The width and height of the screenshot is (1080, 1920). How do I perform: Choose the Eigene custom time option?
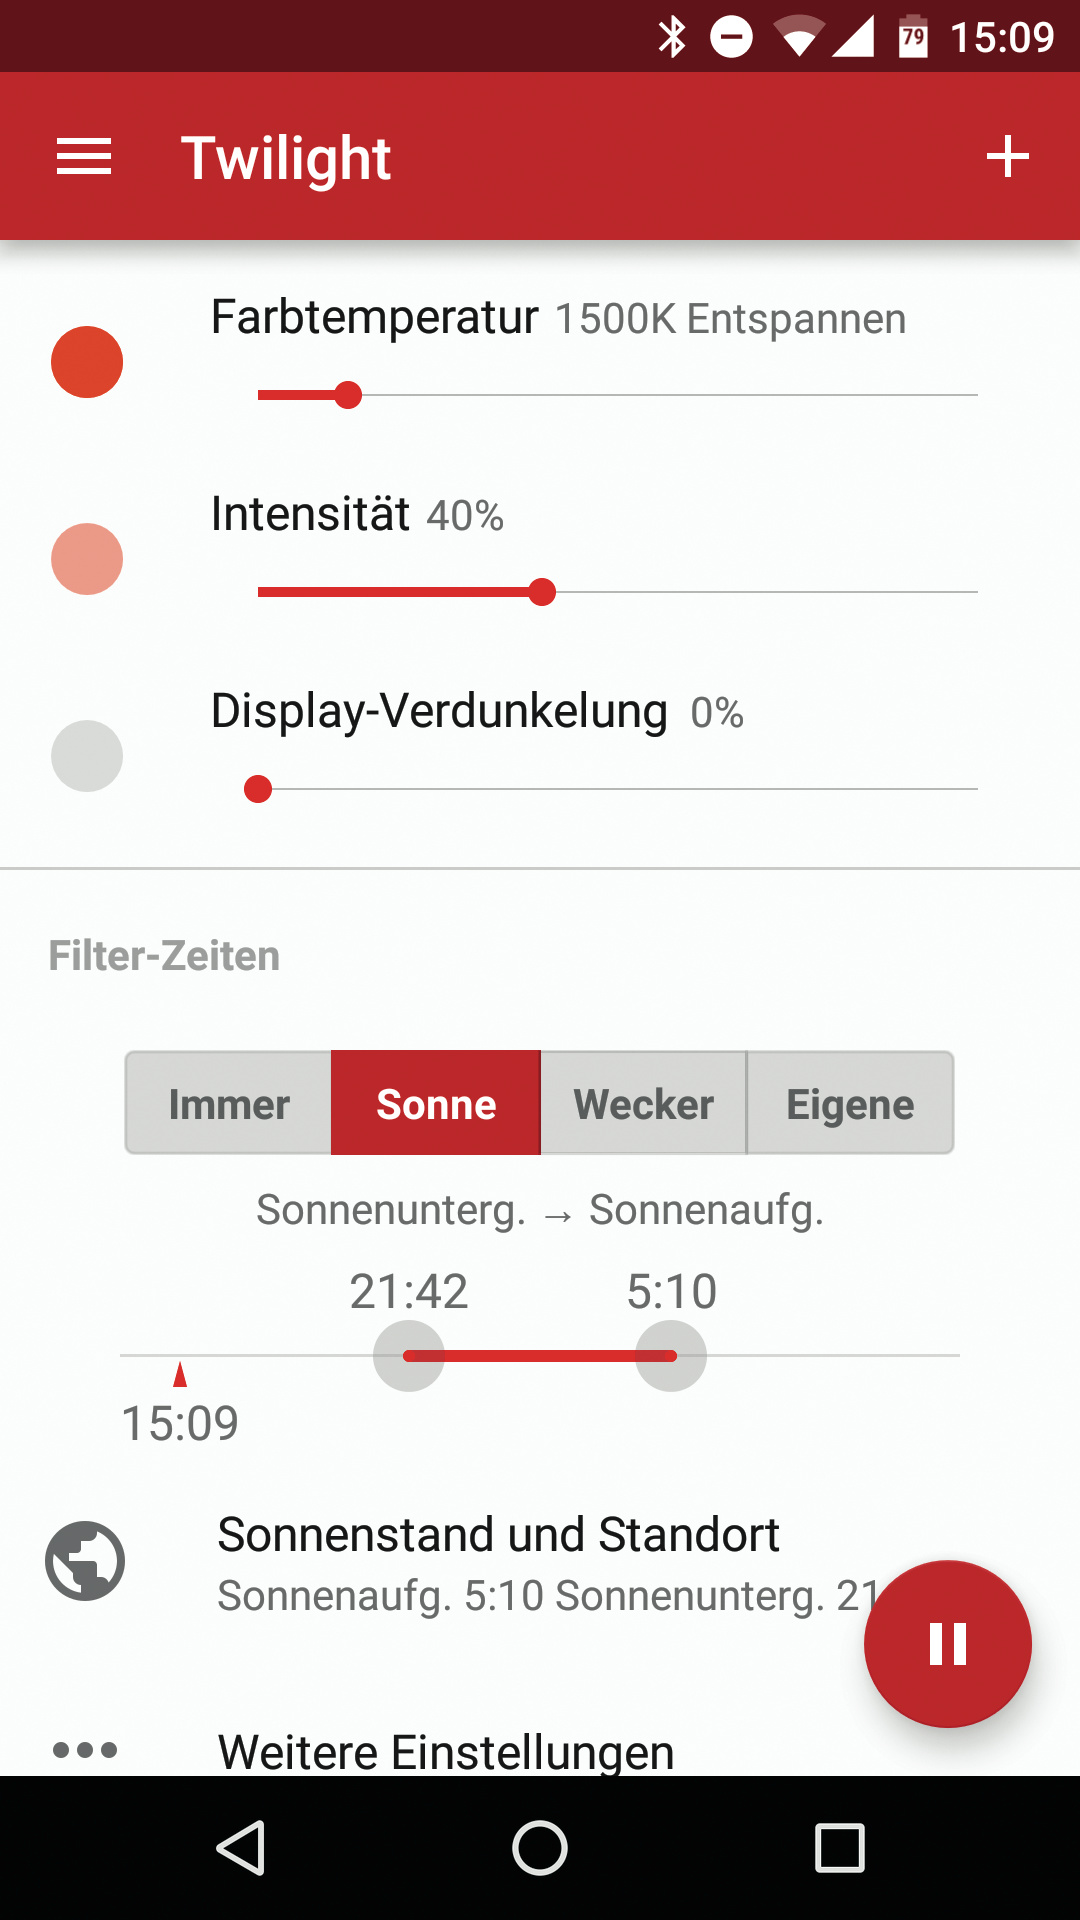(x=850, y=1104)
